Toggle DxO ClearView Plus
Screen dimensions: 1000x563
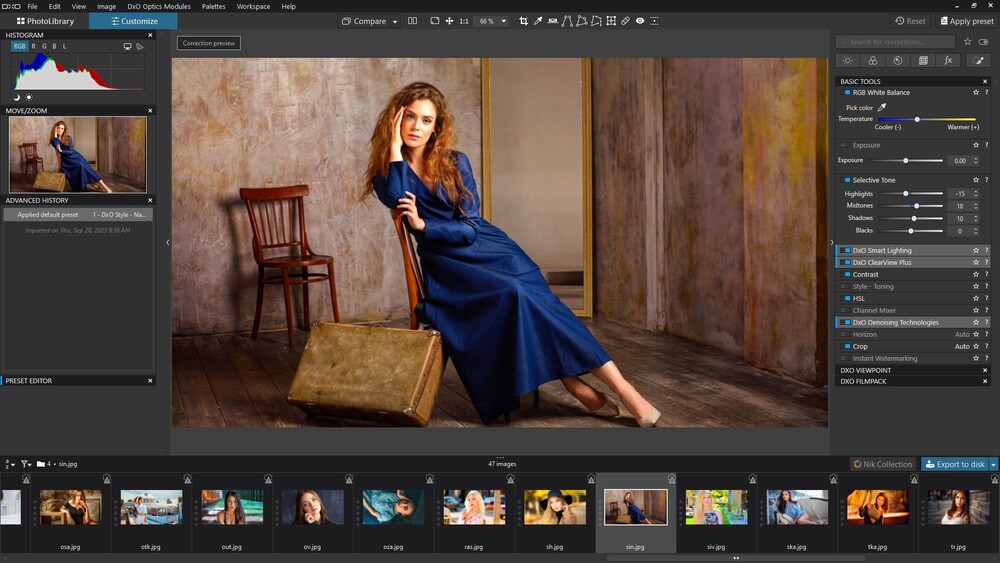(847, 263)
